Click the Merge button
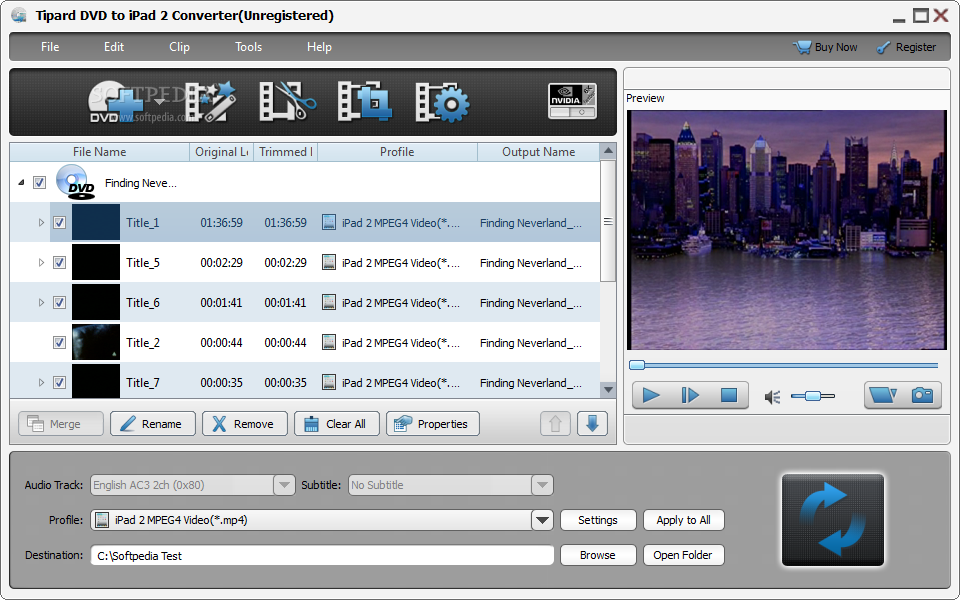Image resolution: width=960 pixels, height=600 pixels. coord(61,424)
